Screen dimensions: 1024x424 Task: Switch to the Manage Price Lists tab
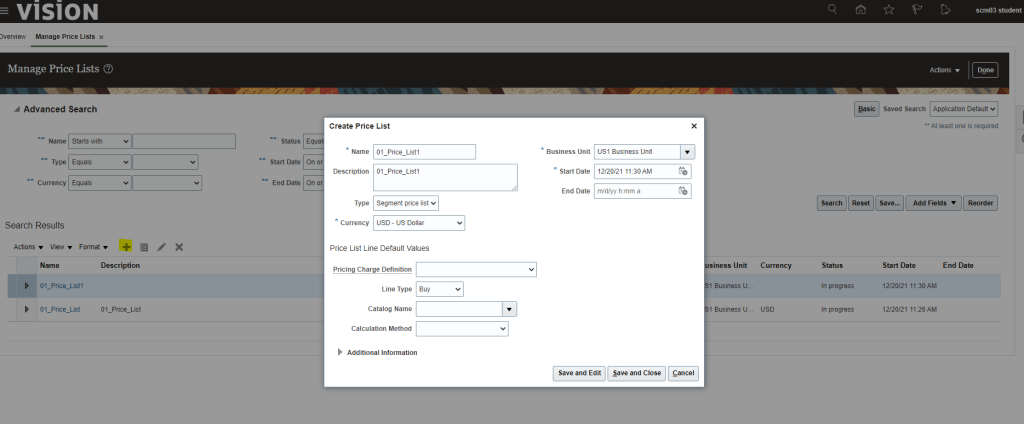click(66, 36)
